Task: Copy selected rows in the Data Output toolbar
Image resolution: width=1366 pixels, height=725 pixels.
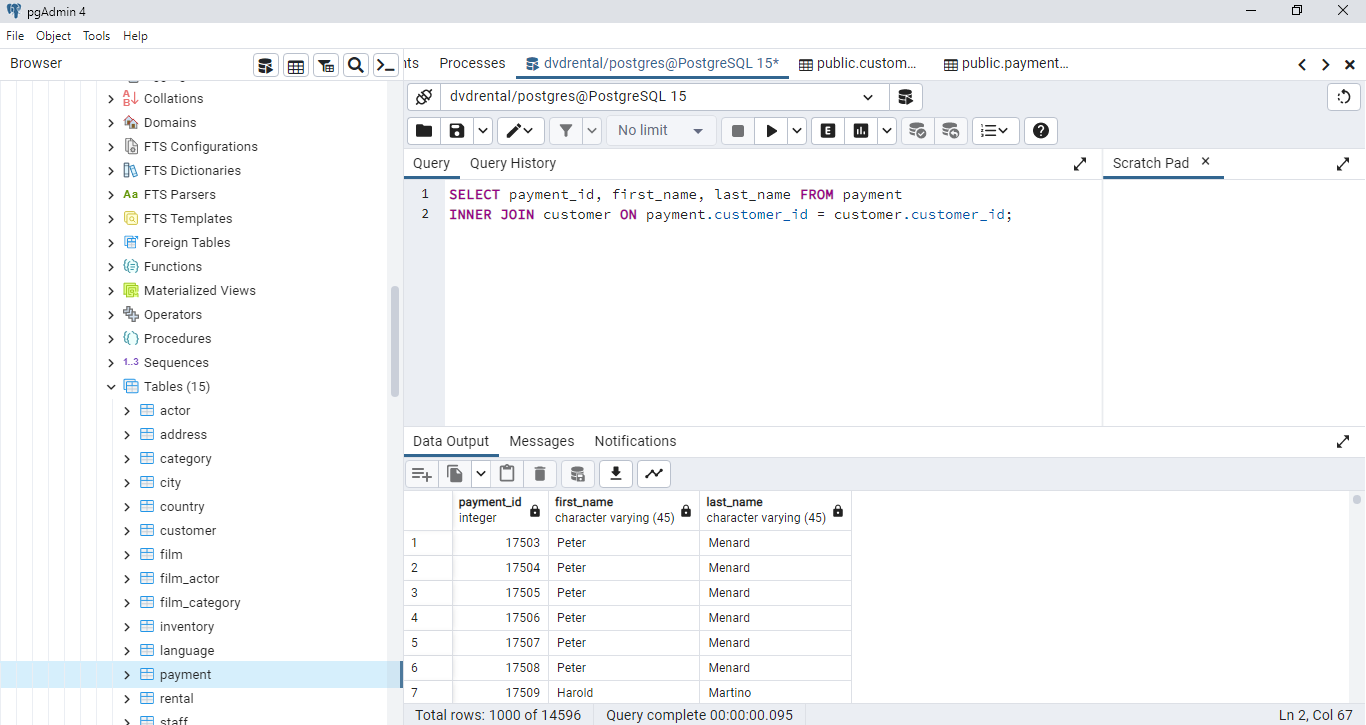Action: click(455, 474)
